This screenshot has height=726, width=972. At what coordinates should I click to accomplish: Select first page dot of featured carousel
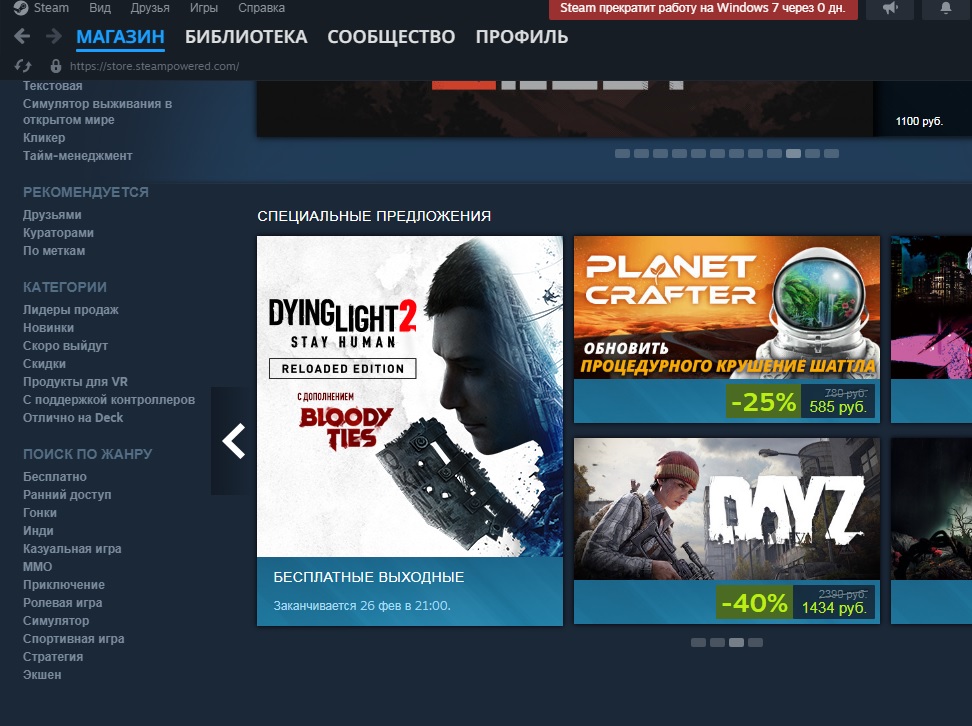[622, 153]
